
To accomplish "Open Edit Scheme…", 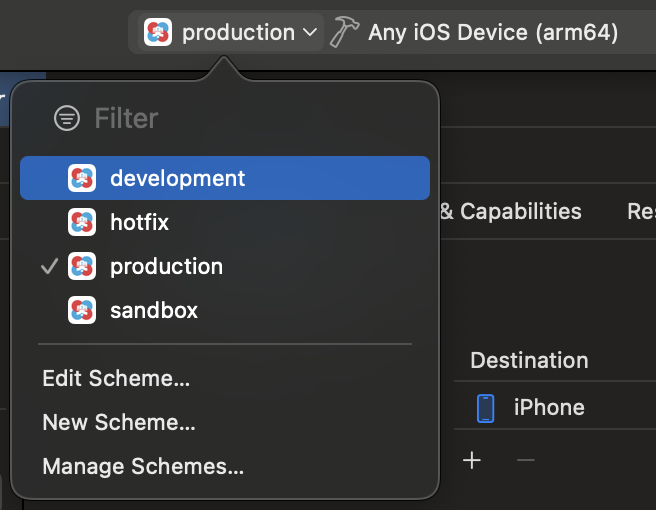I will 116,378.
